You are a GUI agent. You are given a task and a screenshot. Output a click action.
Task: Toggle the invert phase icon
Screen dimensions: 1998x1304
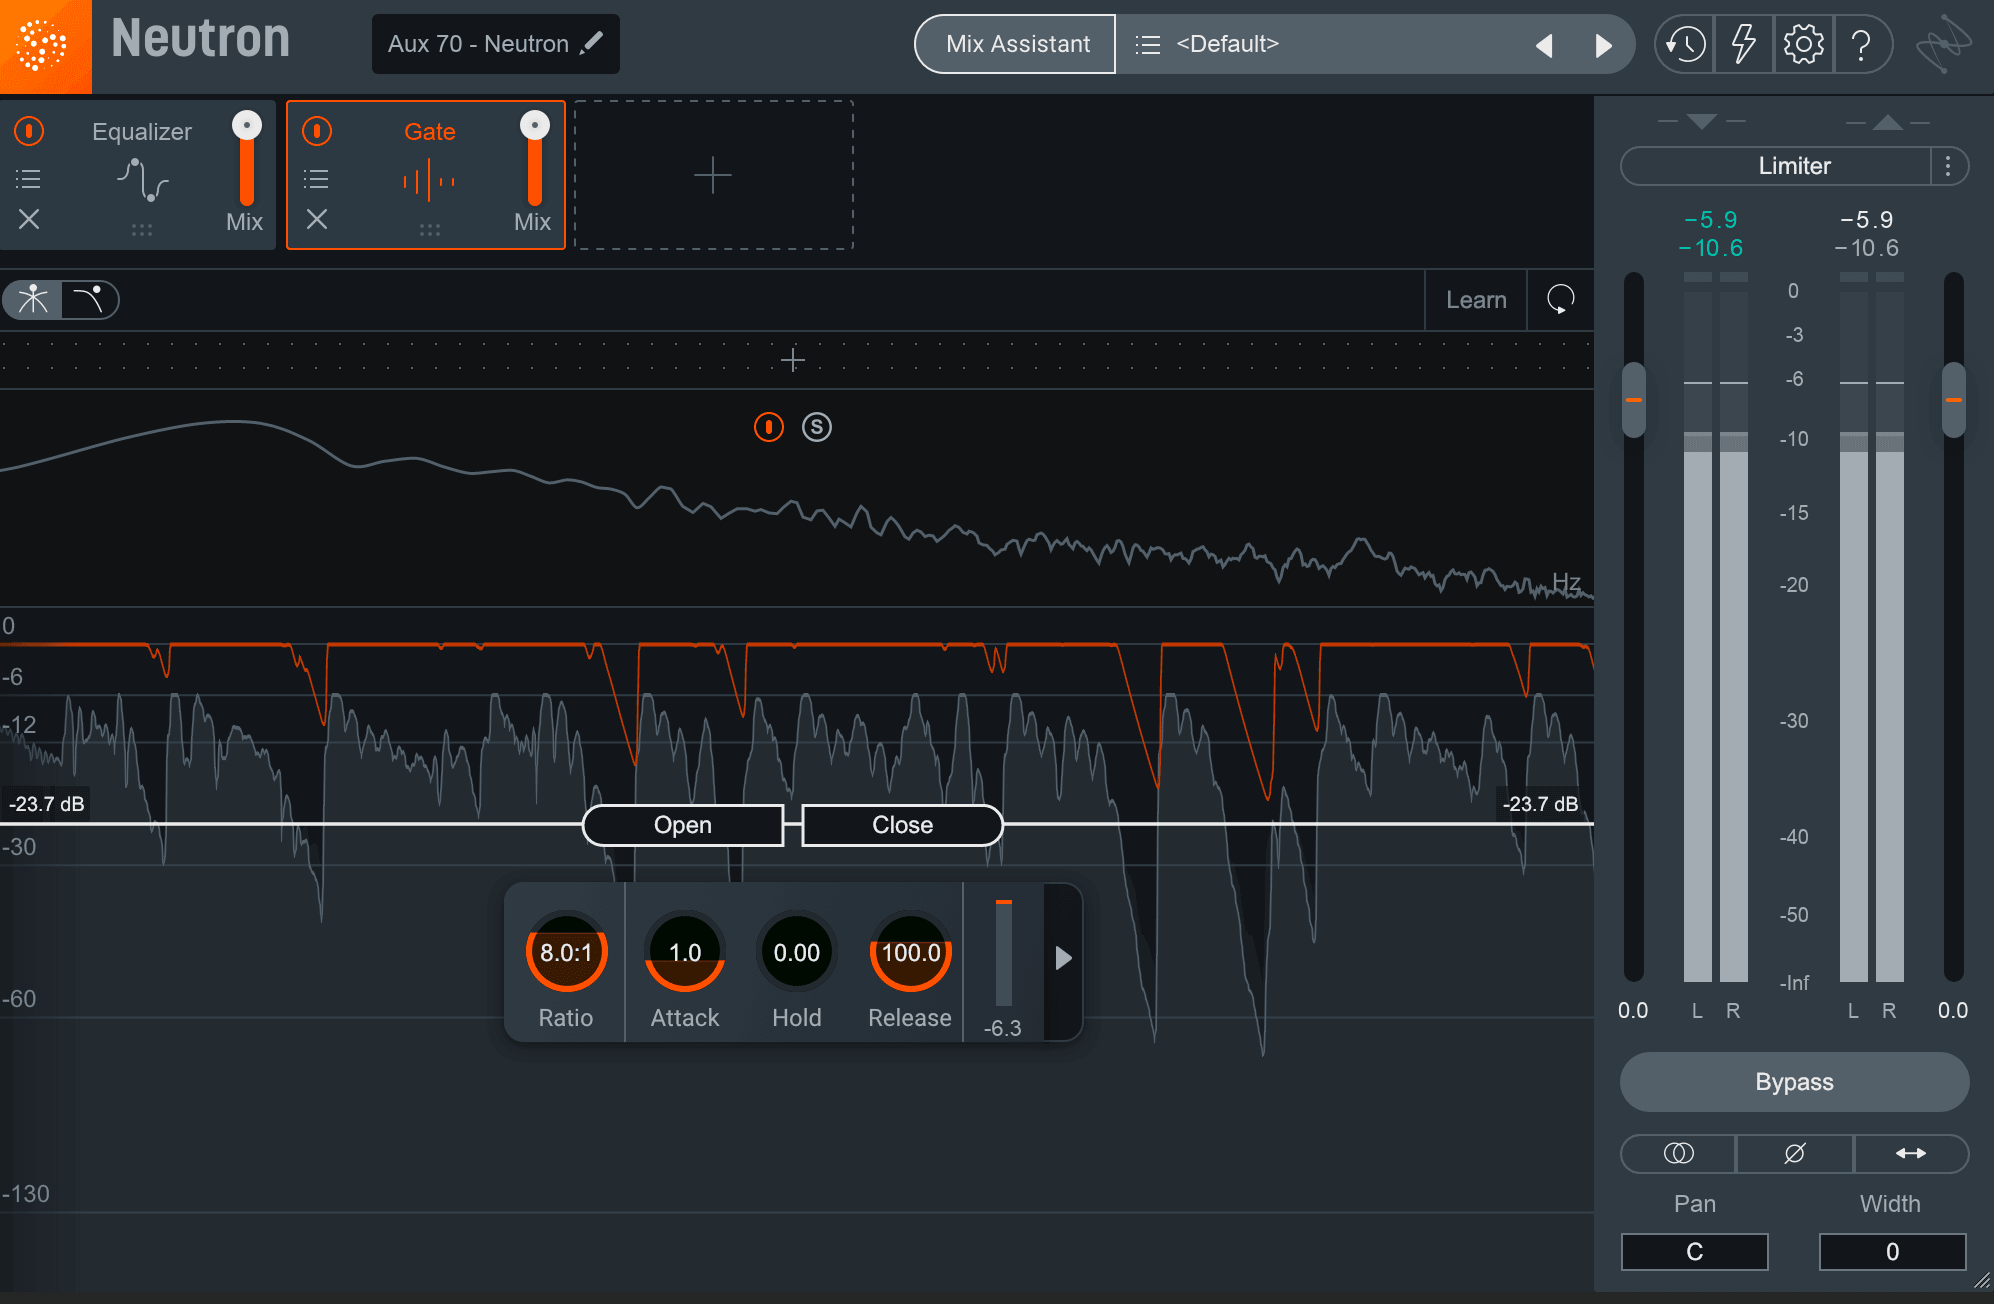click(1795, 1153)
